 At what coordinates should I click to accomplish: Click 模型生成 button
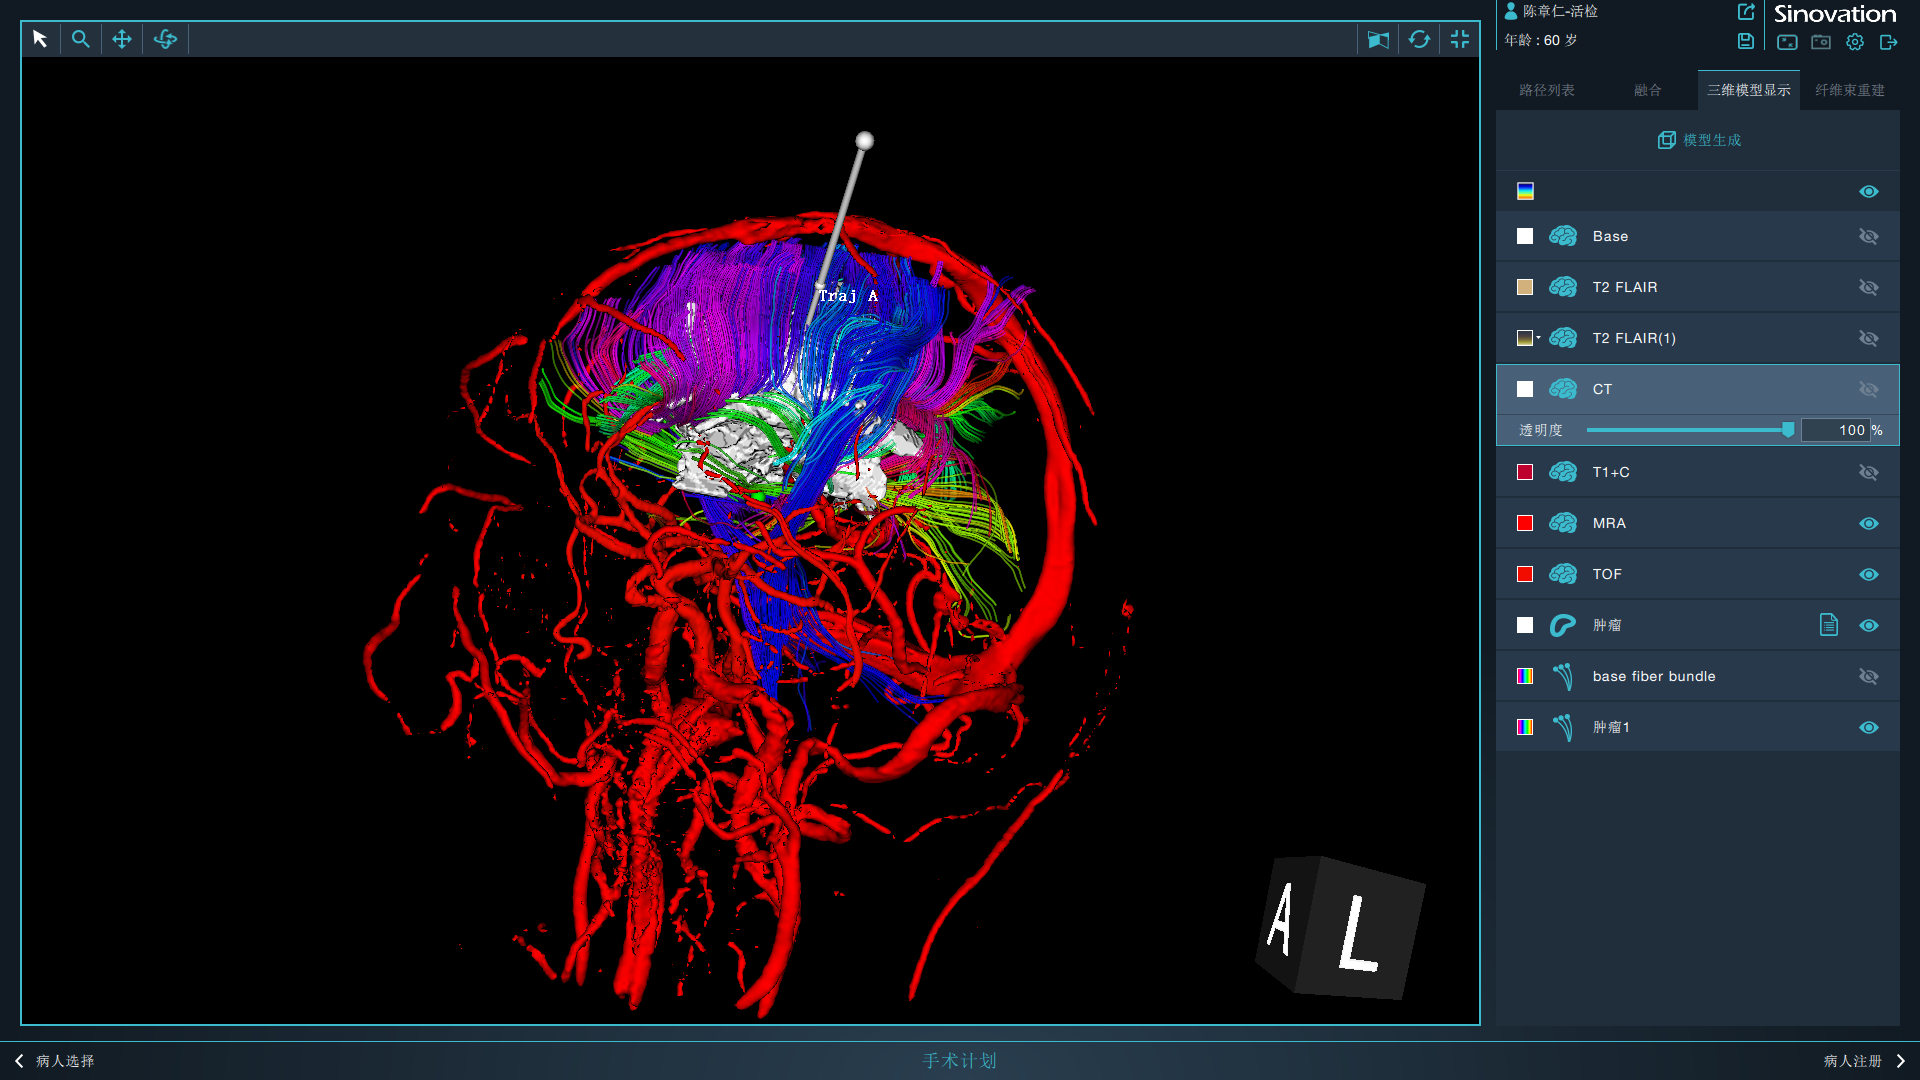(x=1699, y=140)
